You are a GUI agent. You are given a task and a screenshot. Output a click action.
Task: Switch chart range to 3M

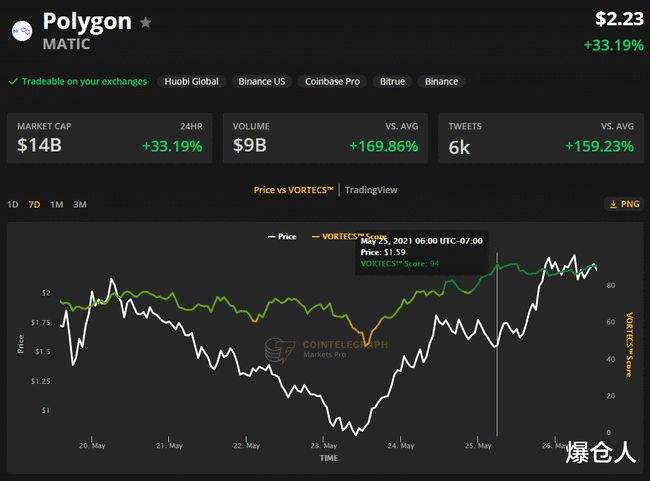point(80,204)
